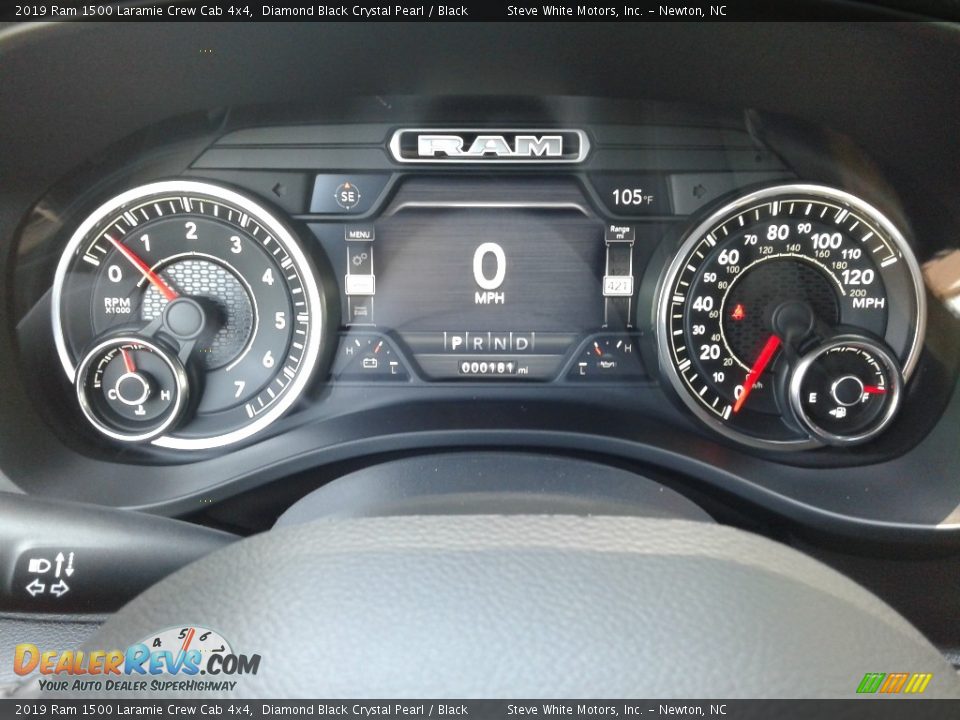Click top "Steve White Motors, Inc. – Newton, NC" text
Screen dimensions: 960x720
point(617,10)
